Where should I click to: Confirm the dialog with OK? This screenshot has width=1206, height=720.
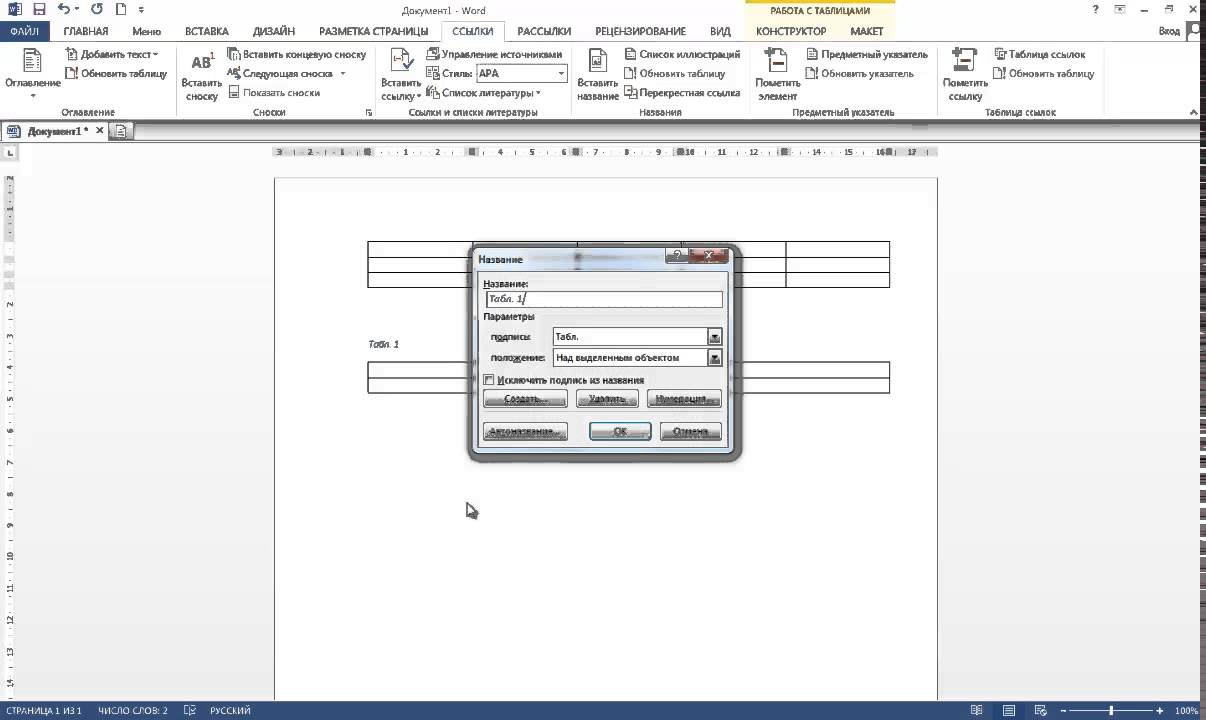click(x=620, y=432)
